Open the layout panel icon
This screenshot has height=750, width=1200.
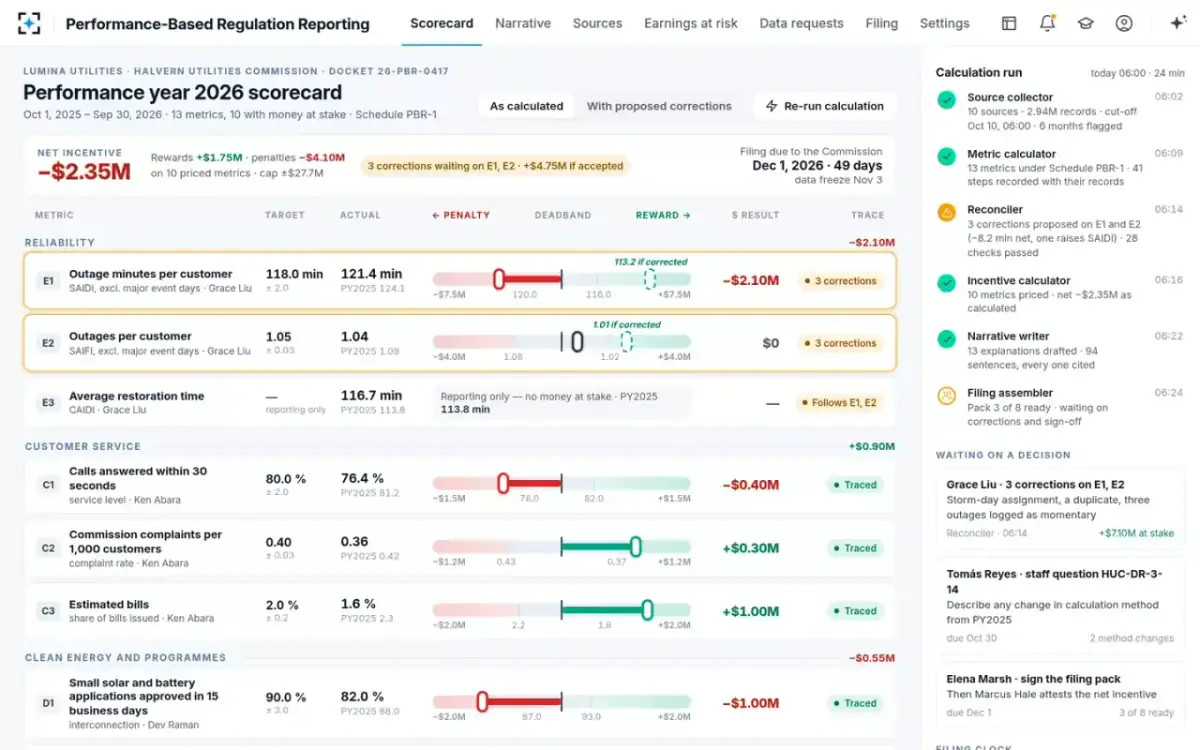point(1009,23)
